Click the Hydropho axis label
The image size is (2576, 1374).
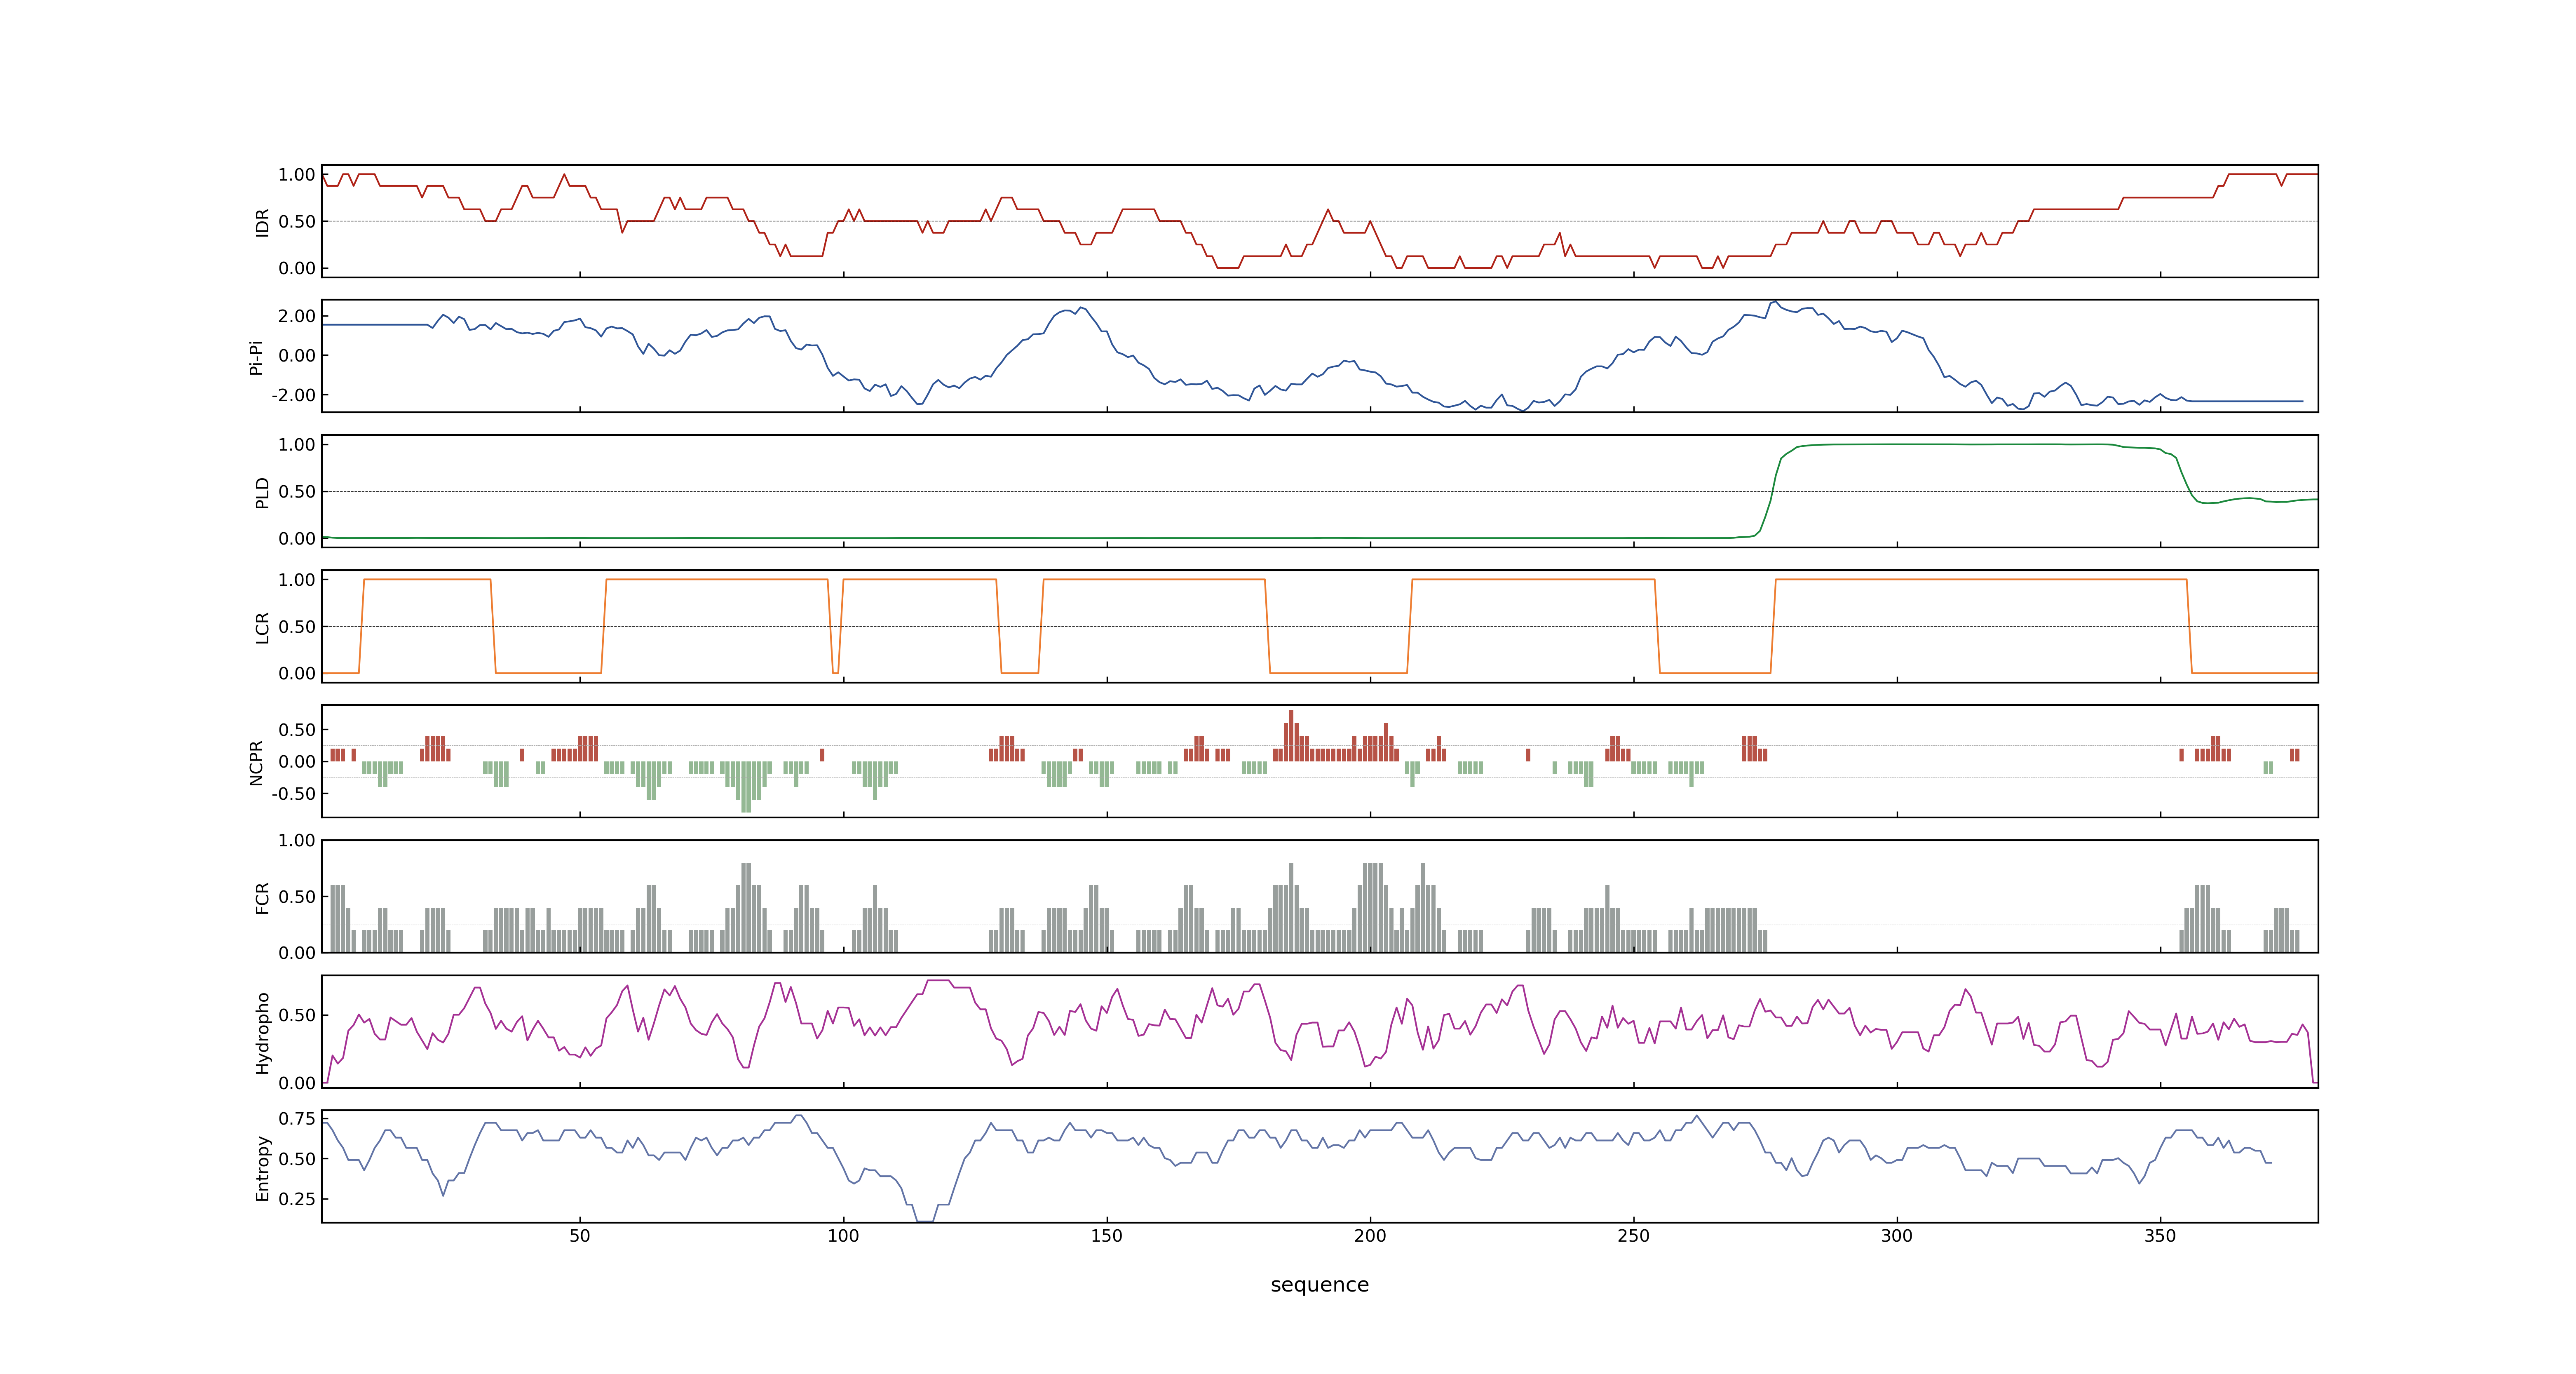pyautogui.click(x=262, y=1033)
